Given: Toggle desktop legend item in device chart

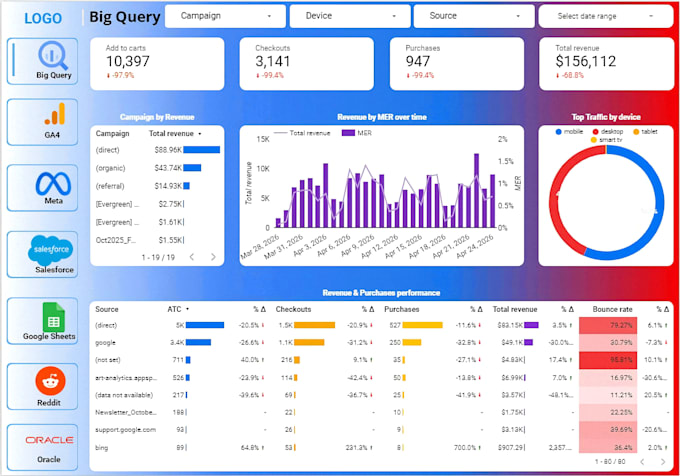Looking at the screenshot, I should coord(608,131).
